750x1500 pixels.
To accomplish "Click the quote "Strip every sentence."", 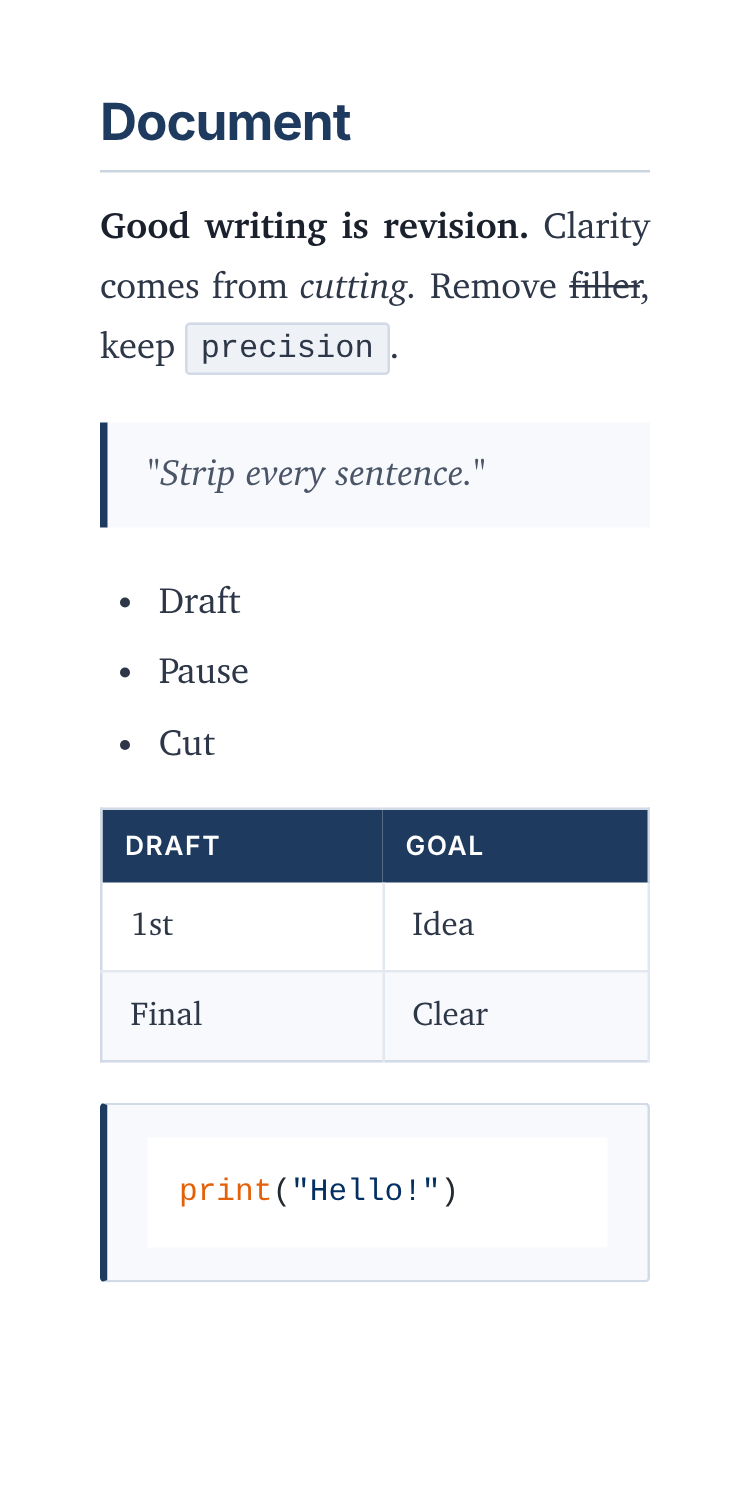I will [x=316, y=473].
